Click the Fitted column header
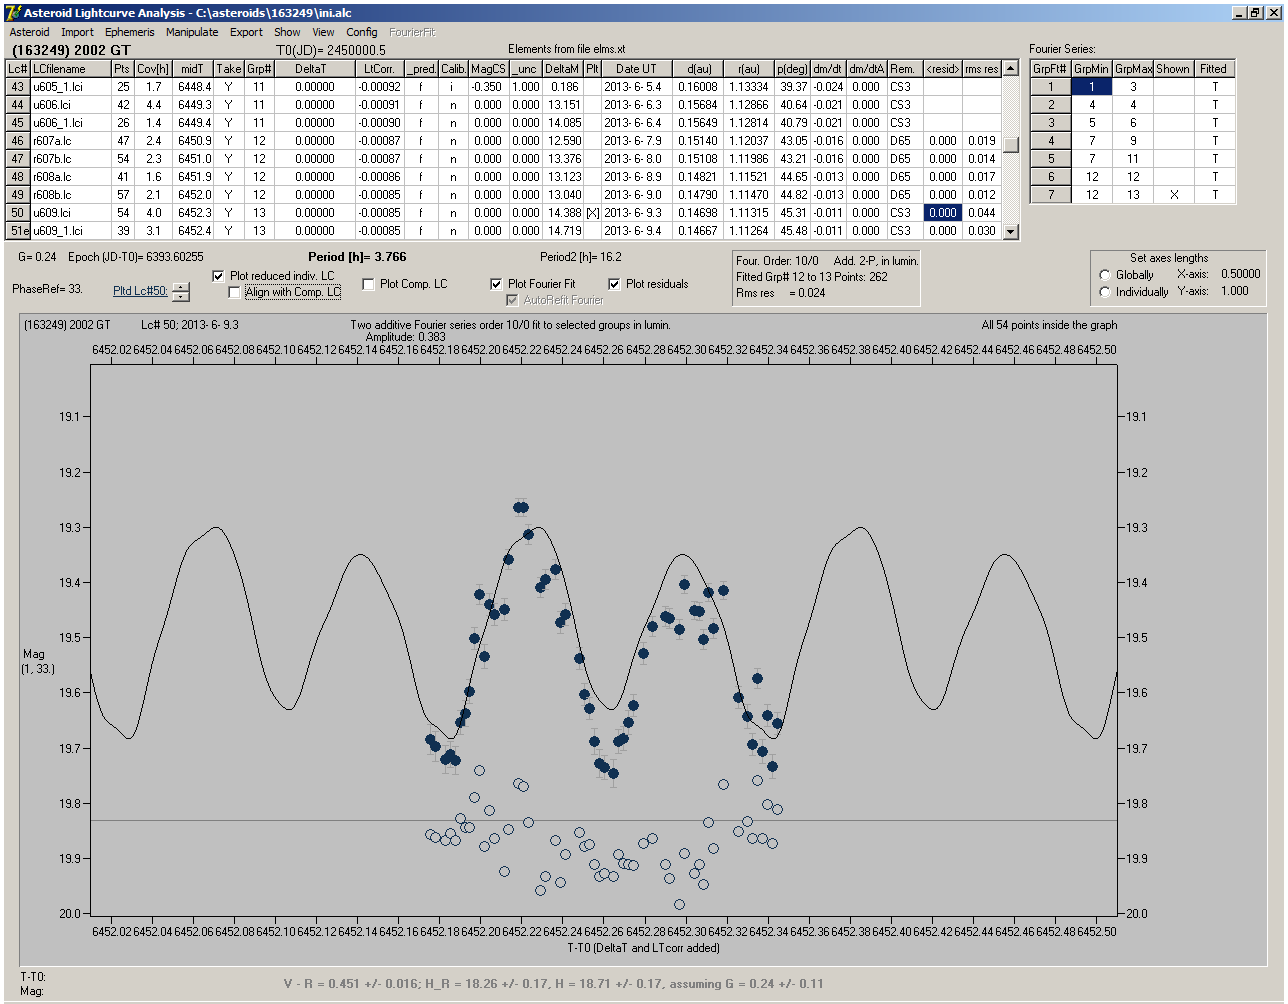 click(x=1214, y=69)
